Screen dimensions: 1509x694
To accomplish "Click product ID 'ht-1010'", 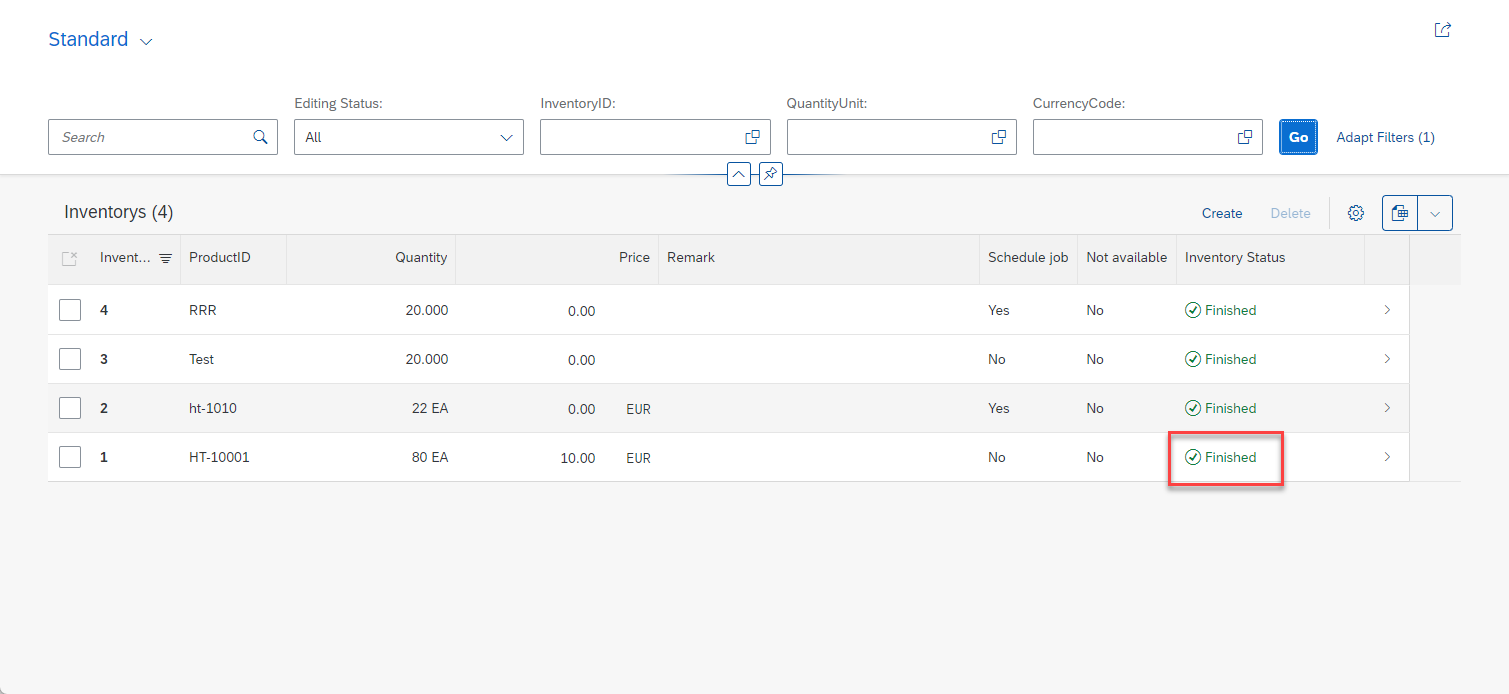I will coord(213,408).
